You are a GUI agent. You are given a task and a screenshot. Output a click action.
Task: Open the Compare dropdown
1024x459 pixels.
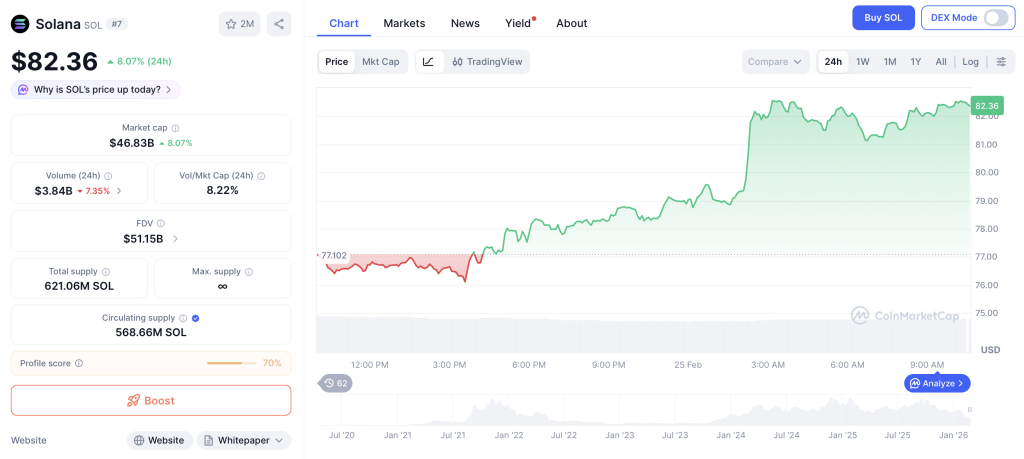click(775, 62)
